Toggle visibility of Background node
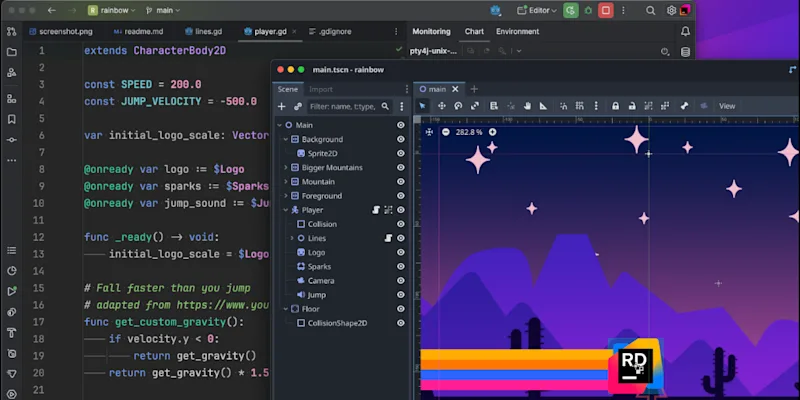The width and height of the screenshot is (800, 400). click(401, 139)
